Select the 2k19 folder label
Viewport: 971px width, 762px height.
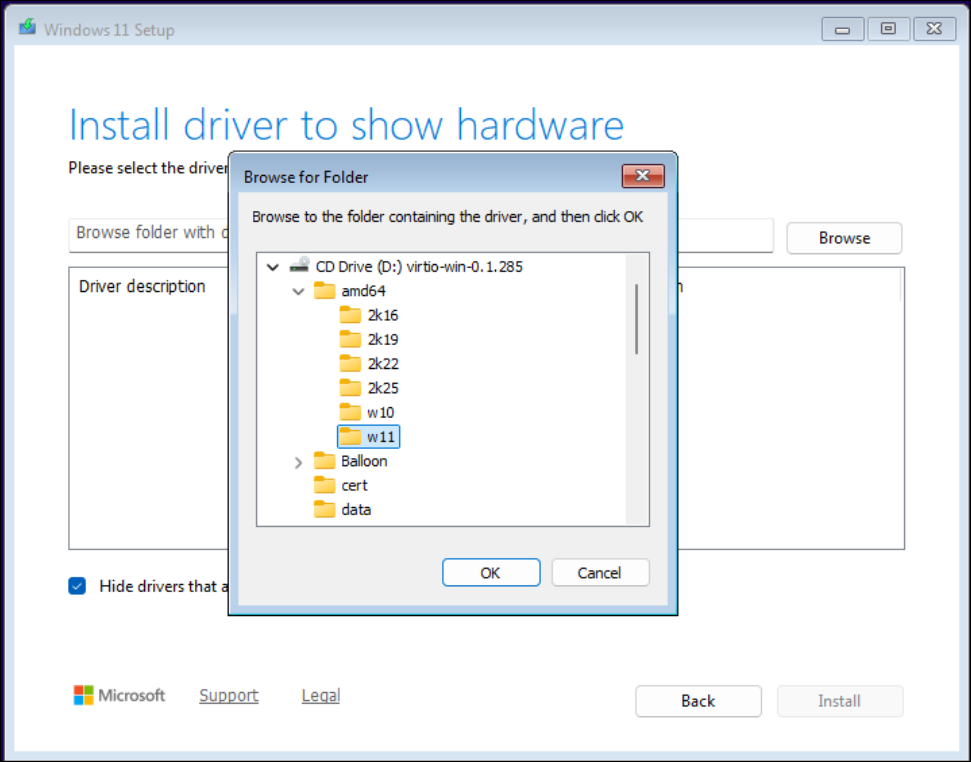tap(383, 339)
